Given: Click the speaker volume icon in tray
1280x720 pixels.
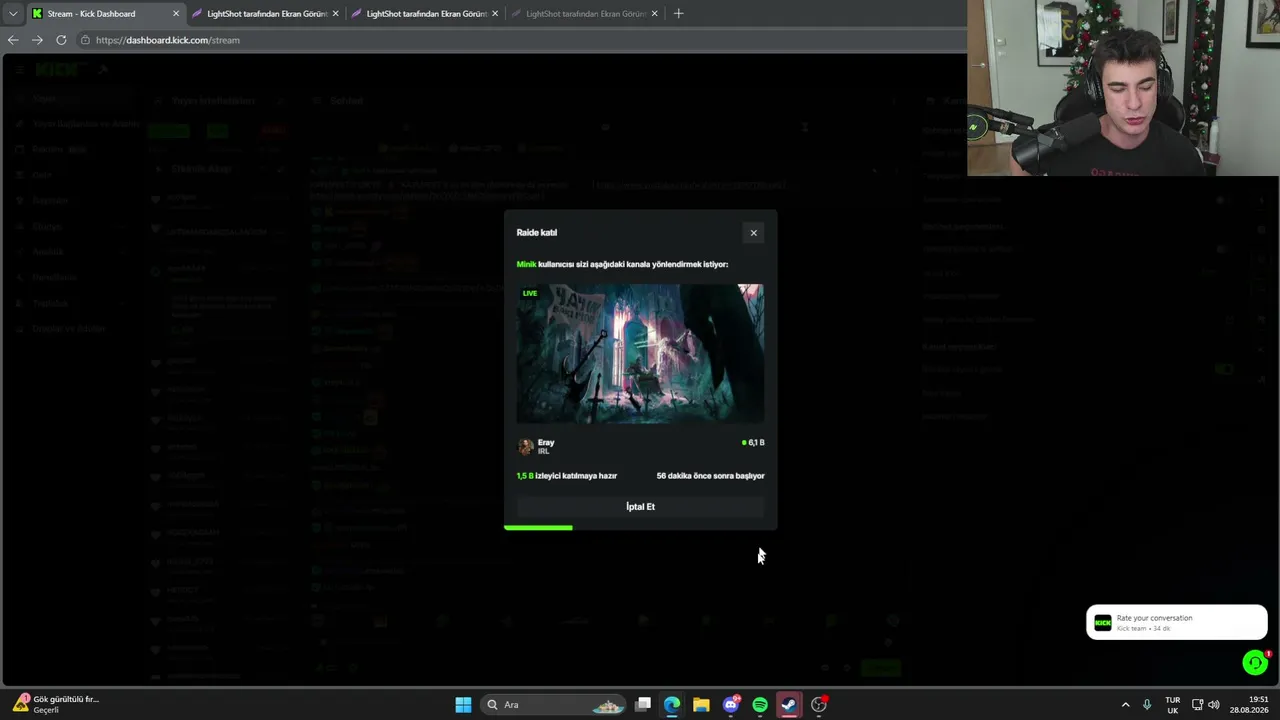Looking at the screenshot, I should (1214, 705).
